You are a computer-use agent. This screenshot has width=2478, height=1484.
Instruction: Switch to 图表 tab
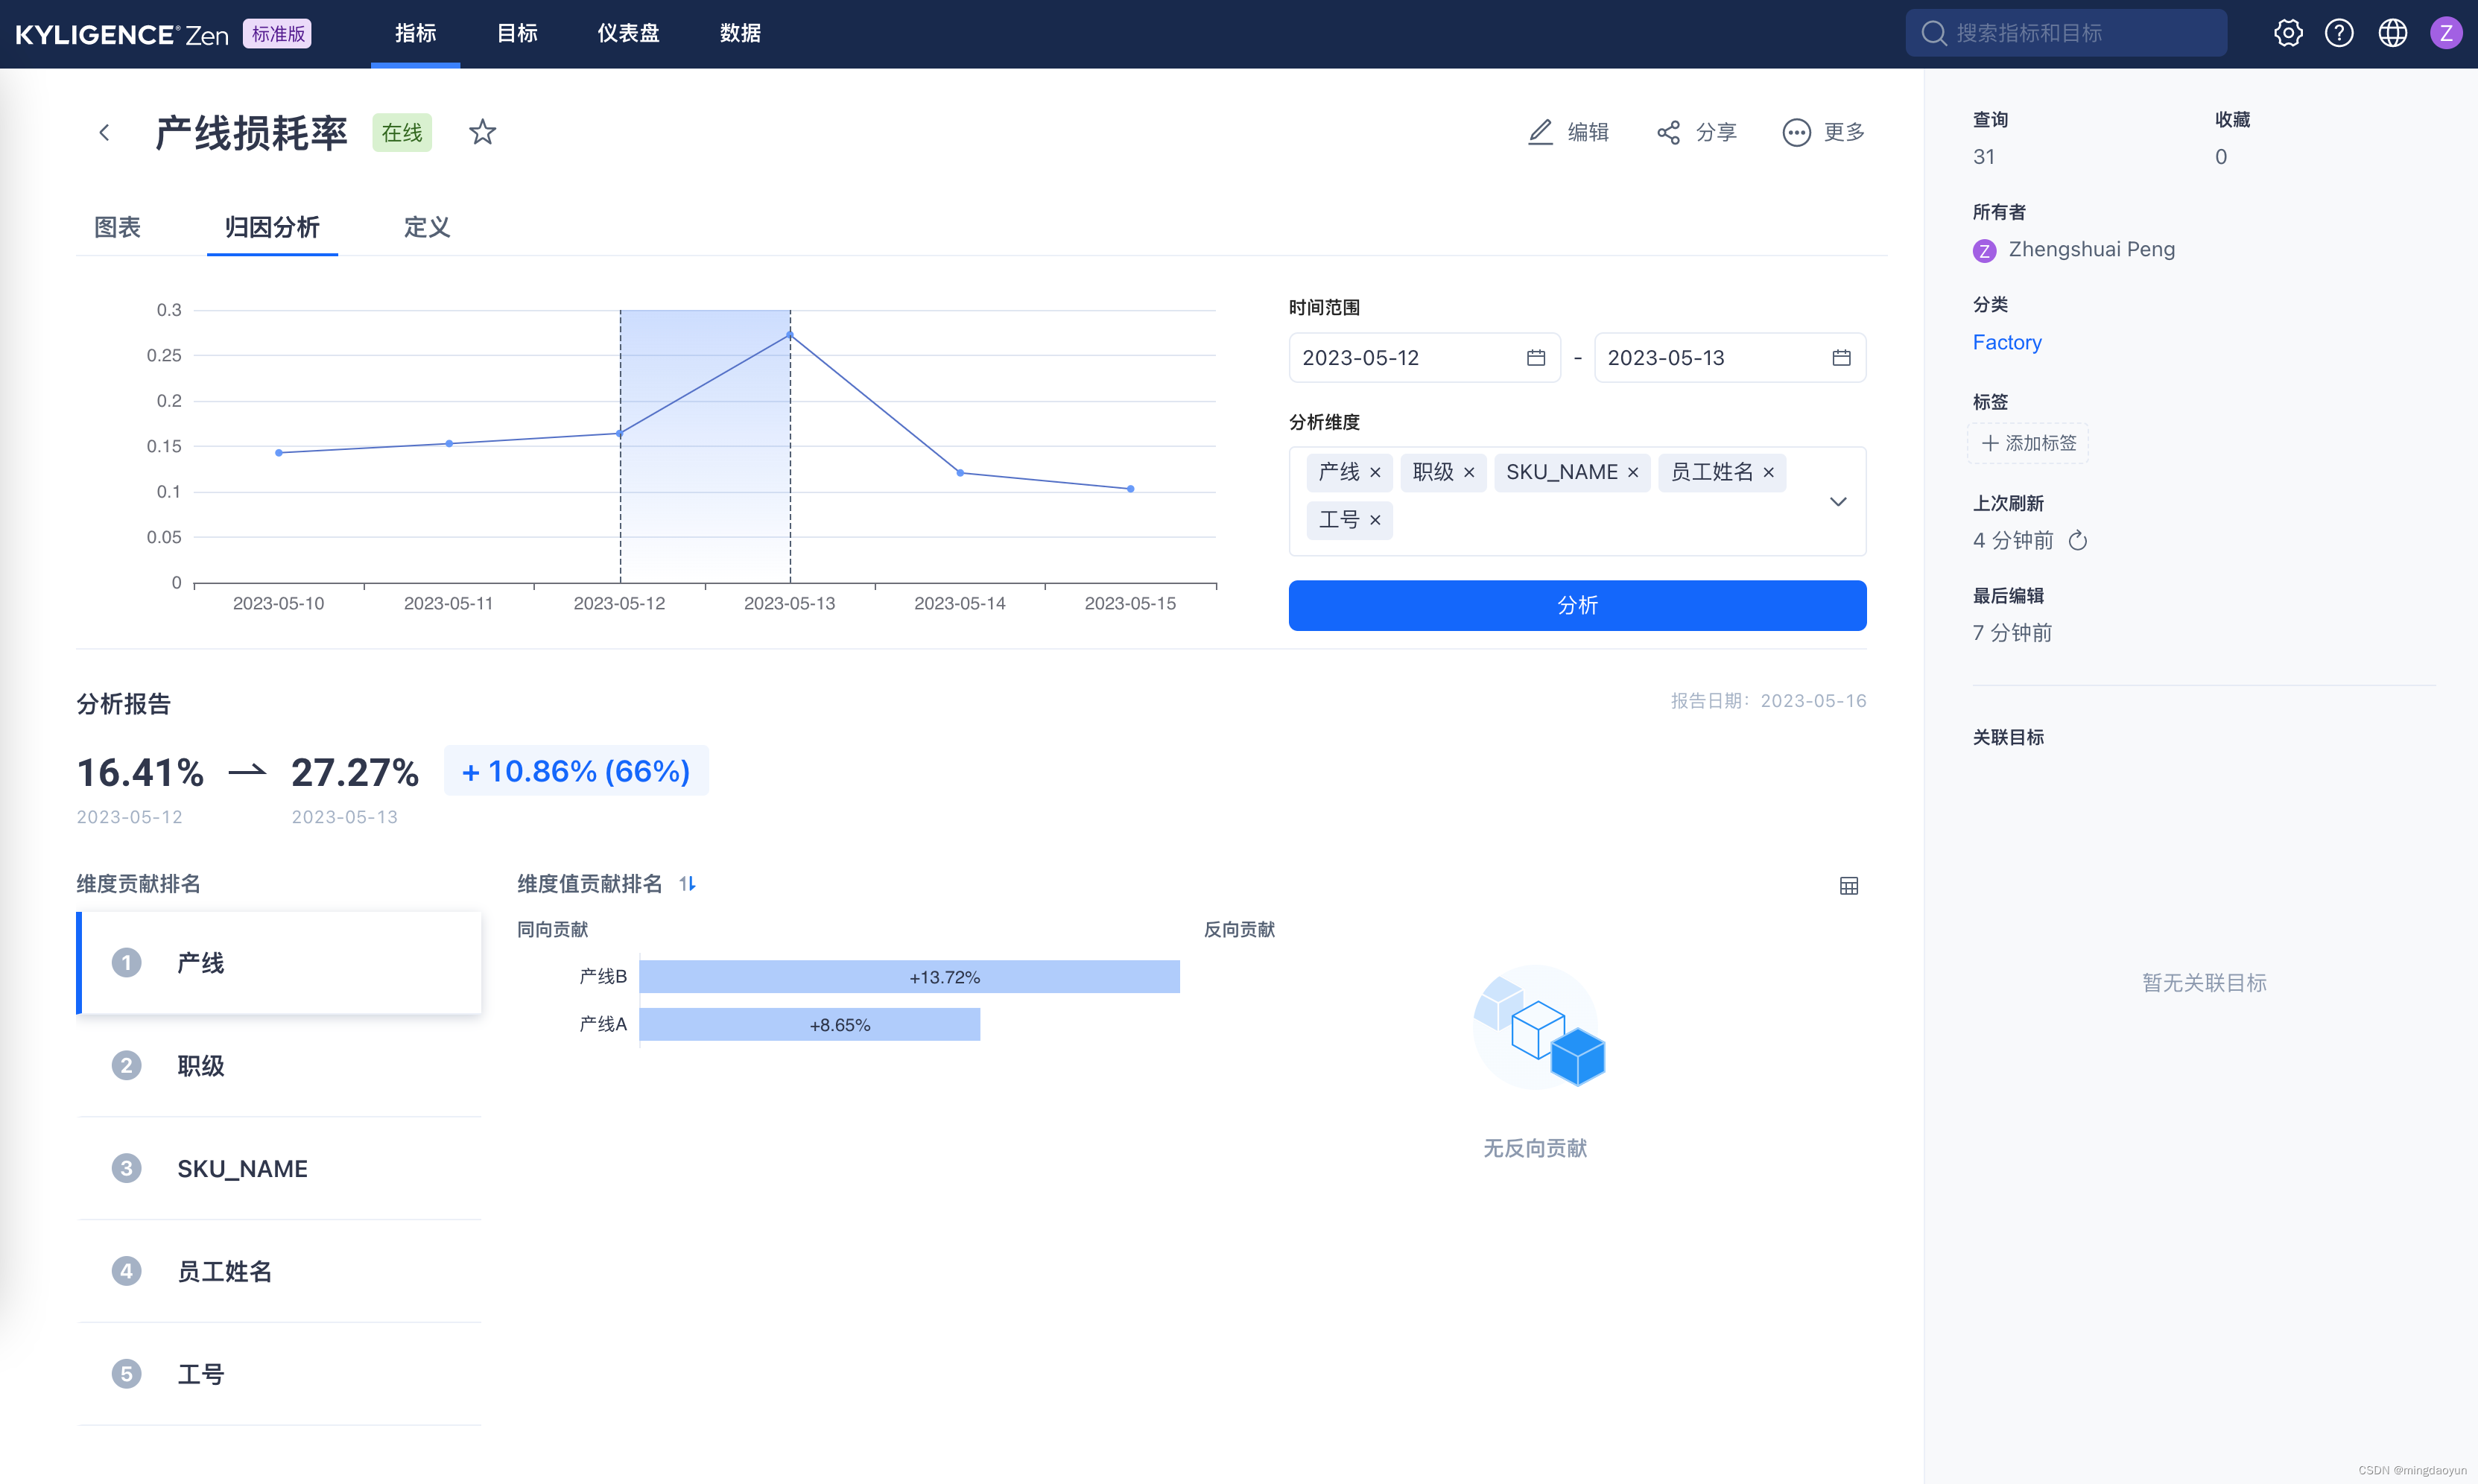(x=116, y=226)
